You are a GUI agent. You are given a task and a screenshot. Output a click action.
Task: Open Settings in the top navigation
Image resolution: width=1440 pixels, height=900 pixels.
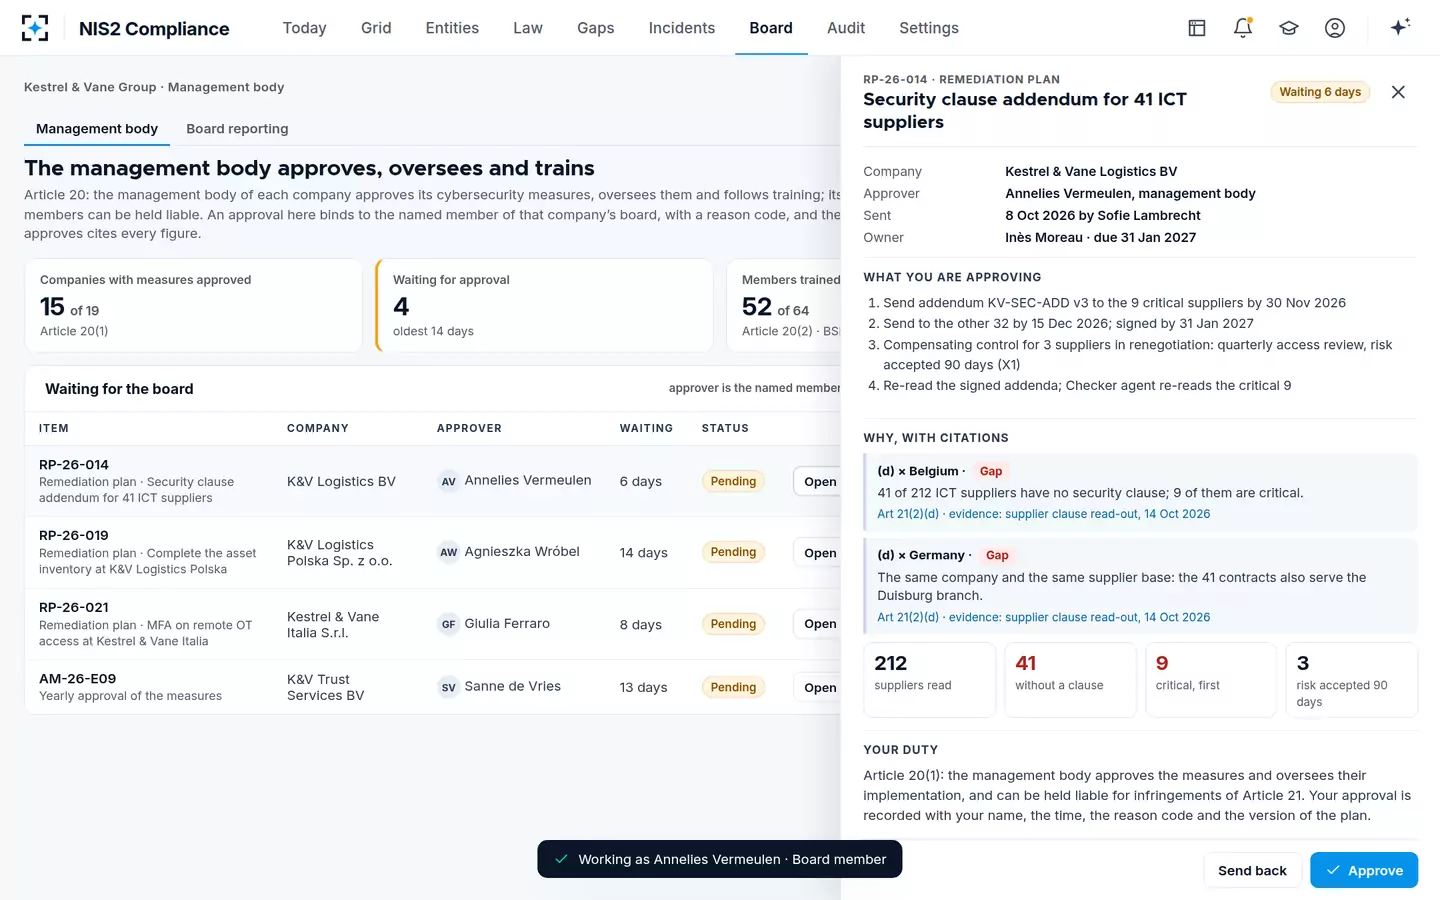point(929,28)
